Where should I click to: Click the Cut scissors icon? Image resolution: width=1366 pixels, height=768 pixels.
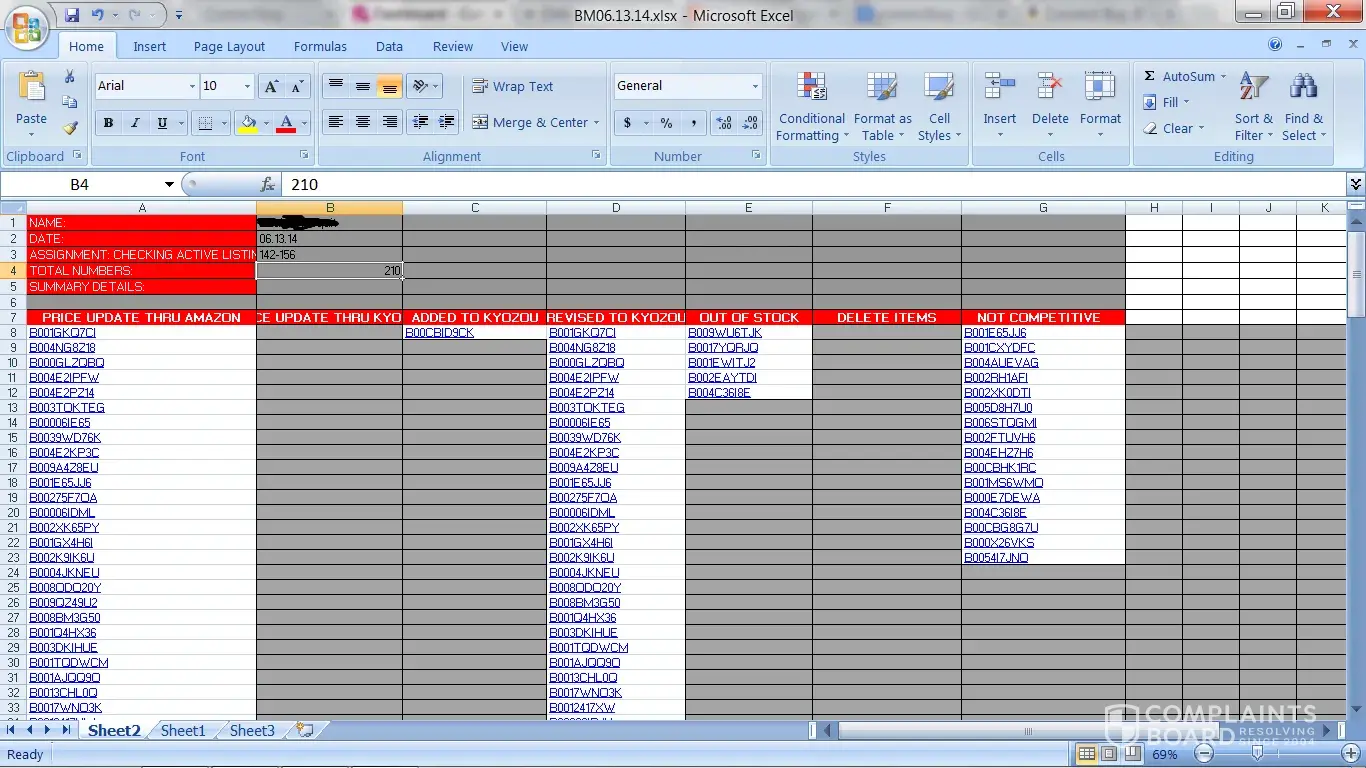tap(69, 77)
